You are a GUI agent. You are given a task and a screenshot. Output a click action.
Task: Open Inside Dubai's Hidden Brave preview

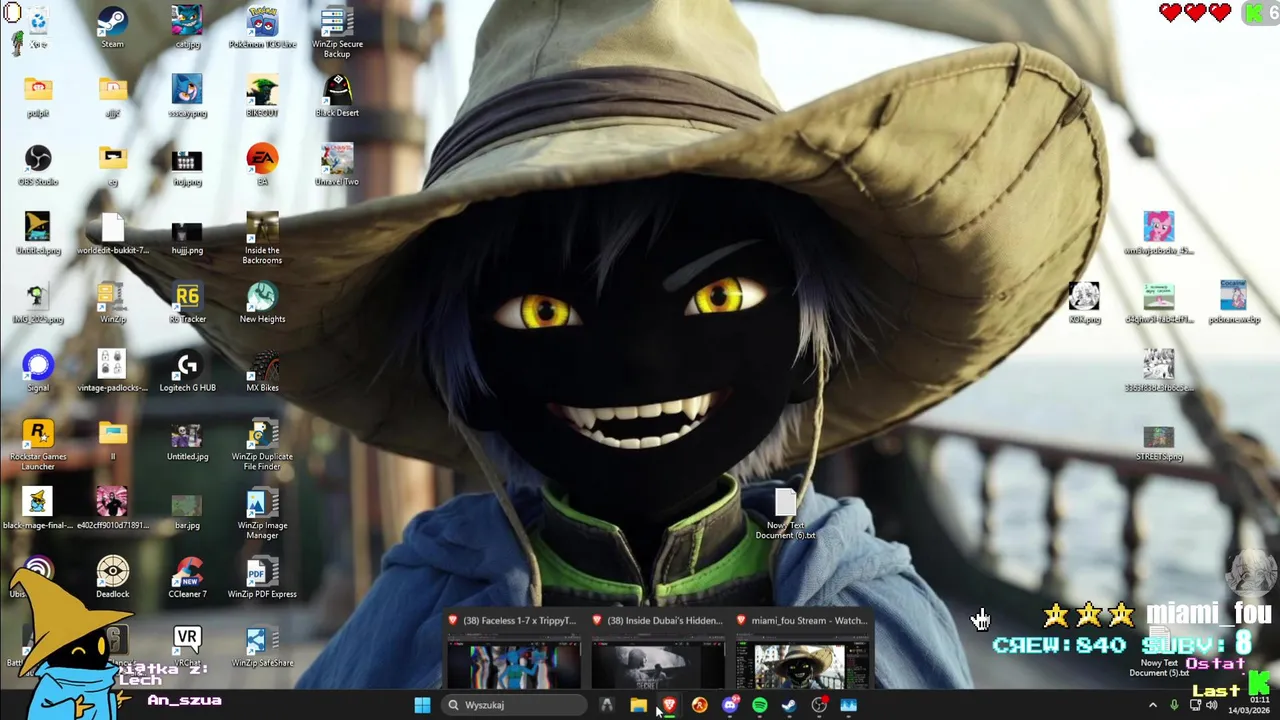(x=657, y=650)
